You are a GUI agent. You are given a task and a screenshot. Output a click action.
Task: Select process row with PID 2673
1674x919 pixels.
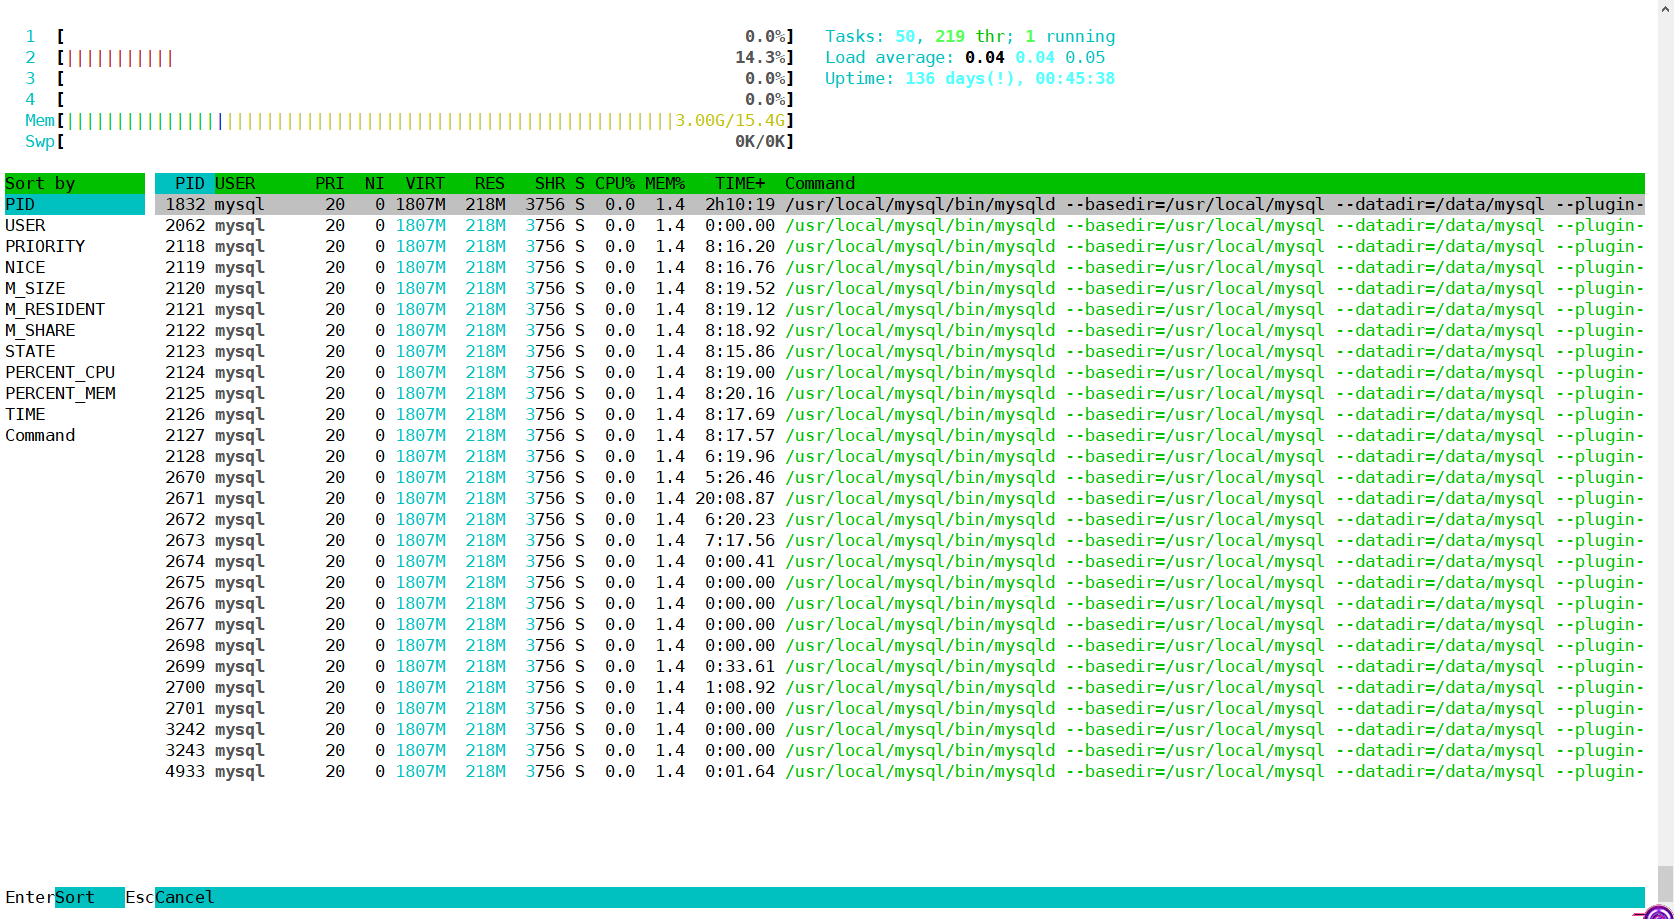[x=900, y=540]
